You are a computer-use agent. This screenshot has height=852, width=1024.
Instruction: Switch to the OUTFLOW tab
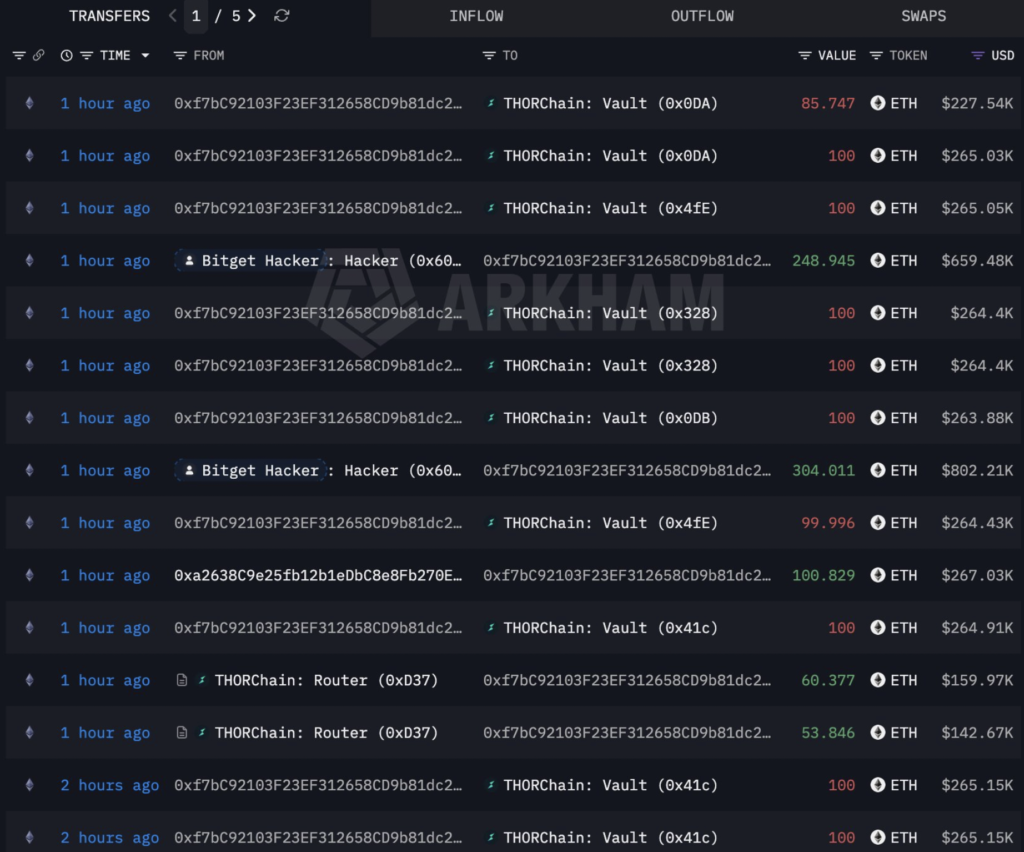(x=702, y=16)
